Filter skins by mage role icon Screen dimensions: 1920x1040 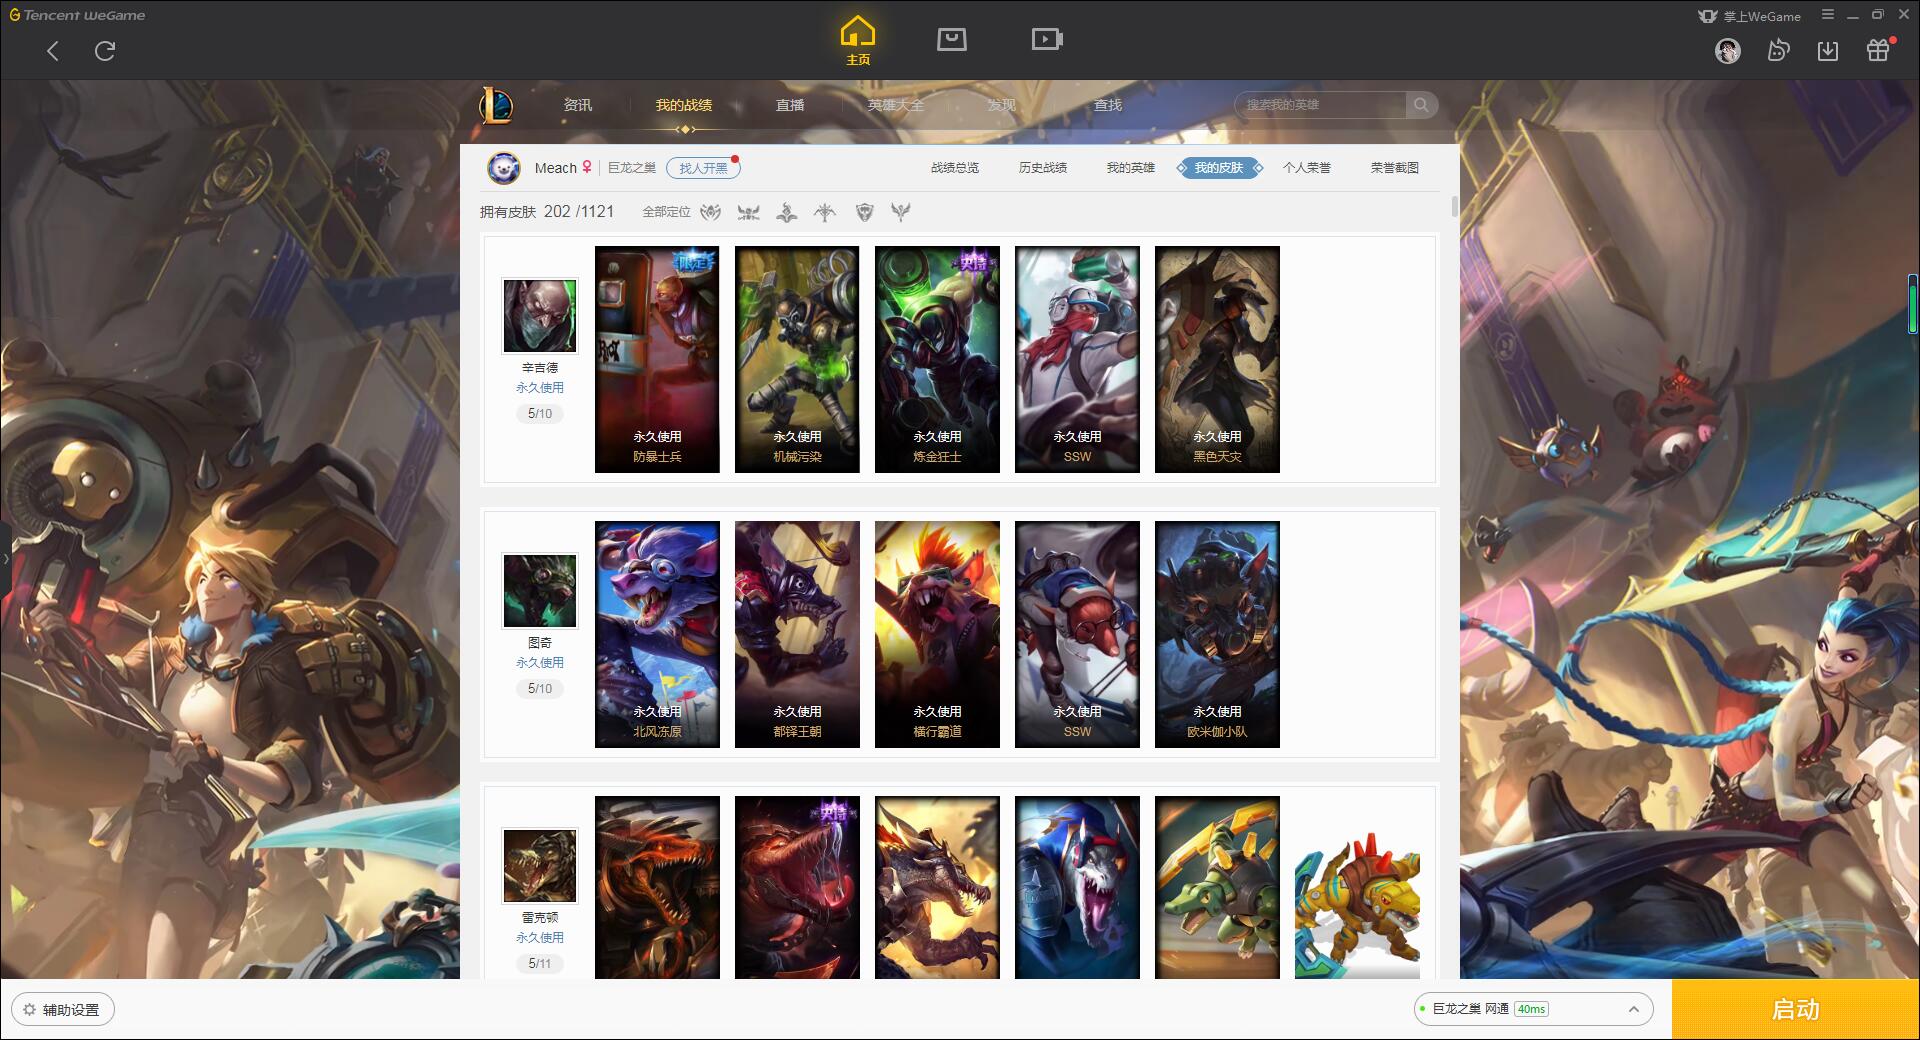tap(787, 212)
